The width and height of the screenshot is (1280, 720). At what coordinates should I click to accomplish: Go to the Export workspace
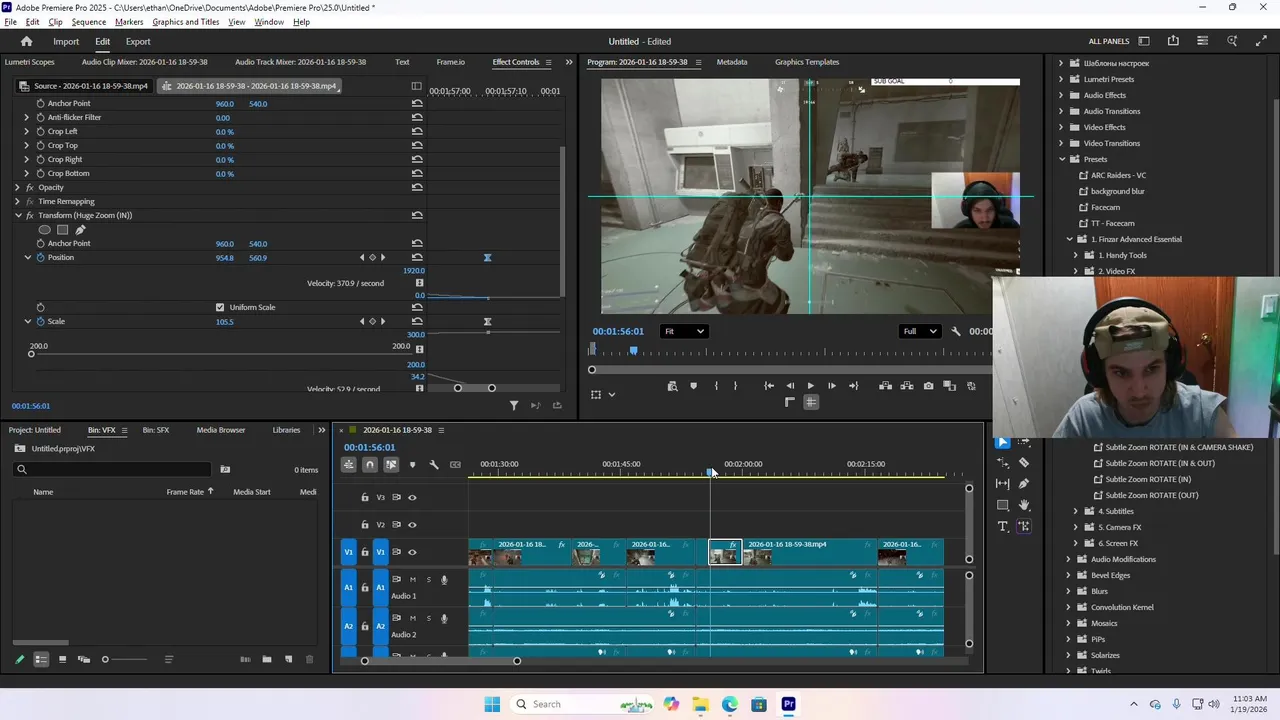pyautogui.click(x=138, y=42)
